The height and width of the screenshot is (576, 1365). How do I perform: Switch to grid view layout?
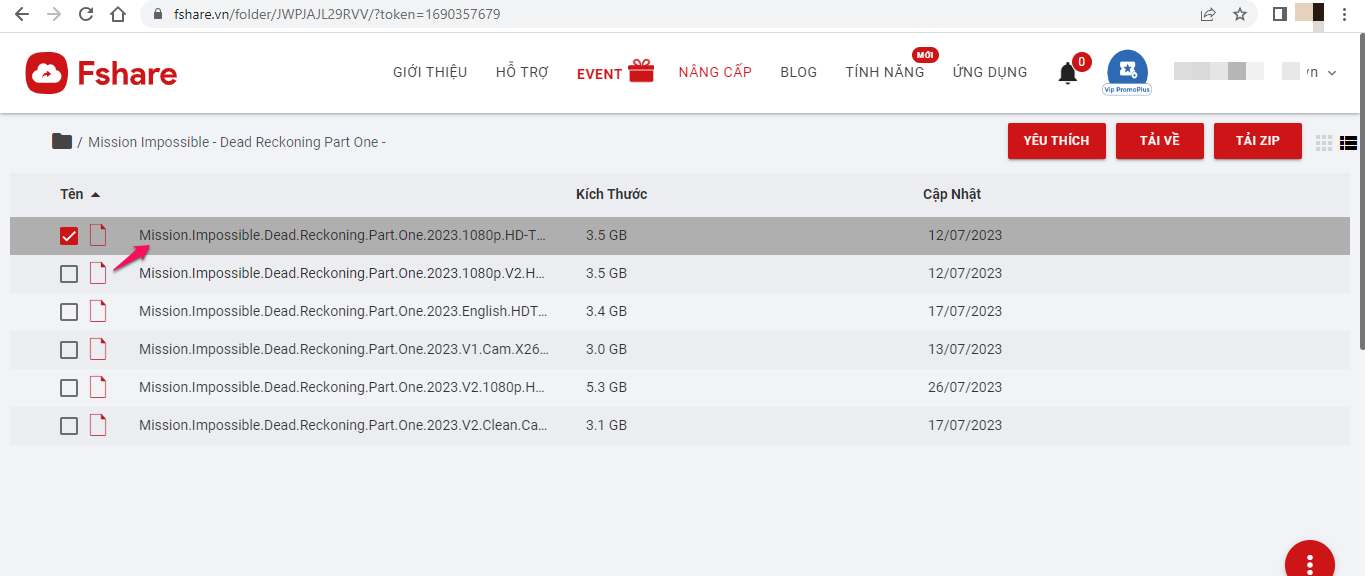tap(1324, 142)
